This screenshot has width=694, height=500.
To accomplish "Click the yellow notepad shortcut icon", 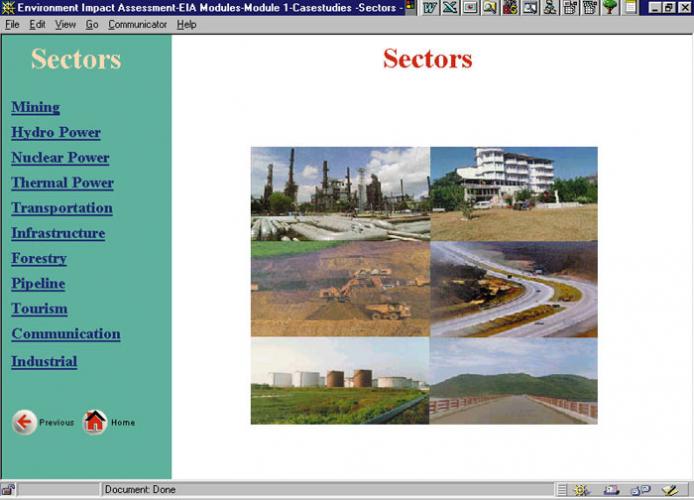I will tap(630, 7).
